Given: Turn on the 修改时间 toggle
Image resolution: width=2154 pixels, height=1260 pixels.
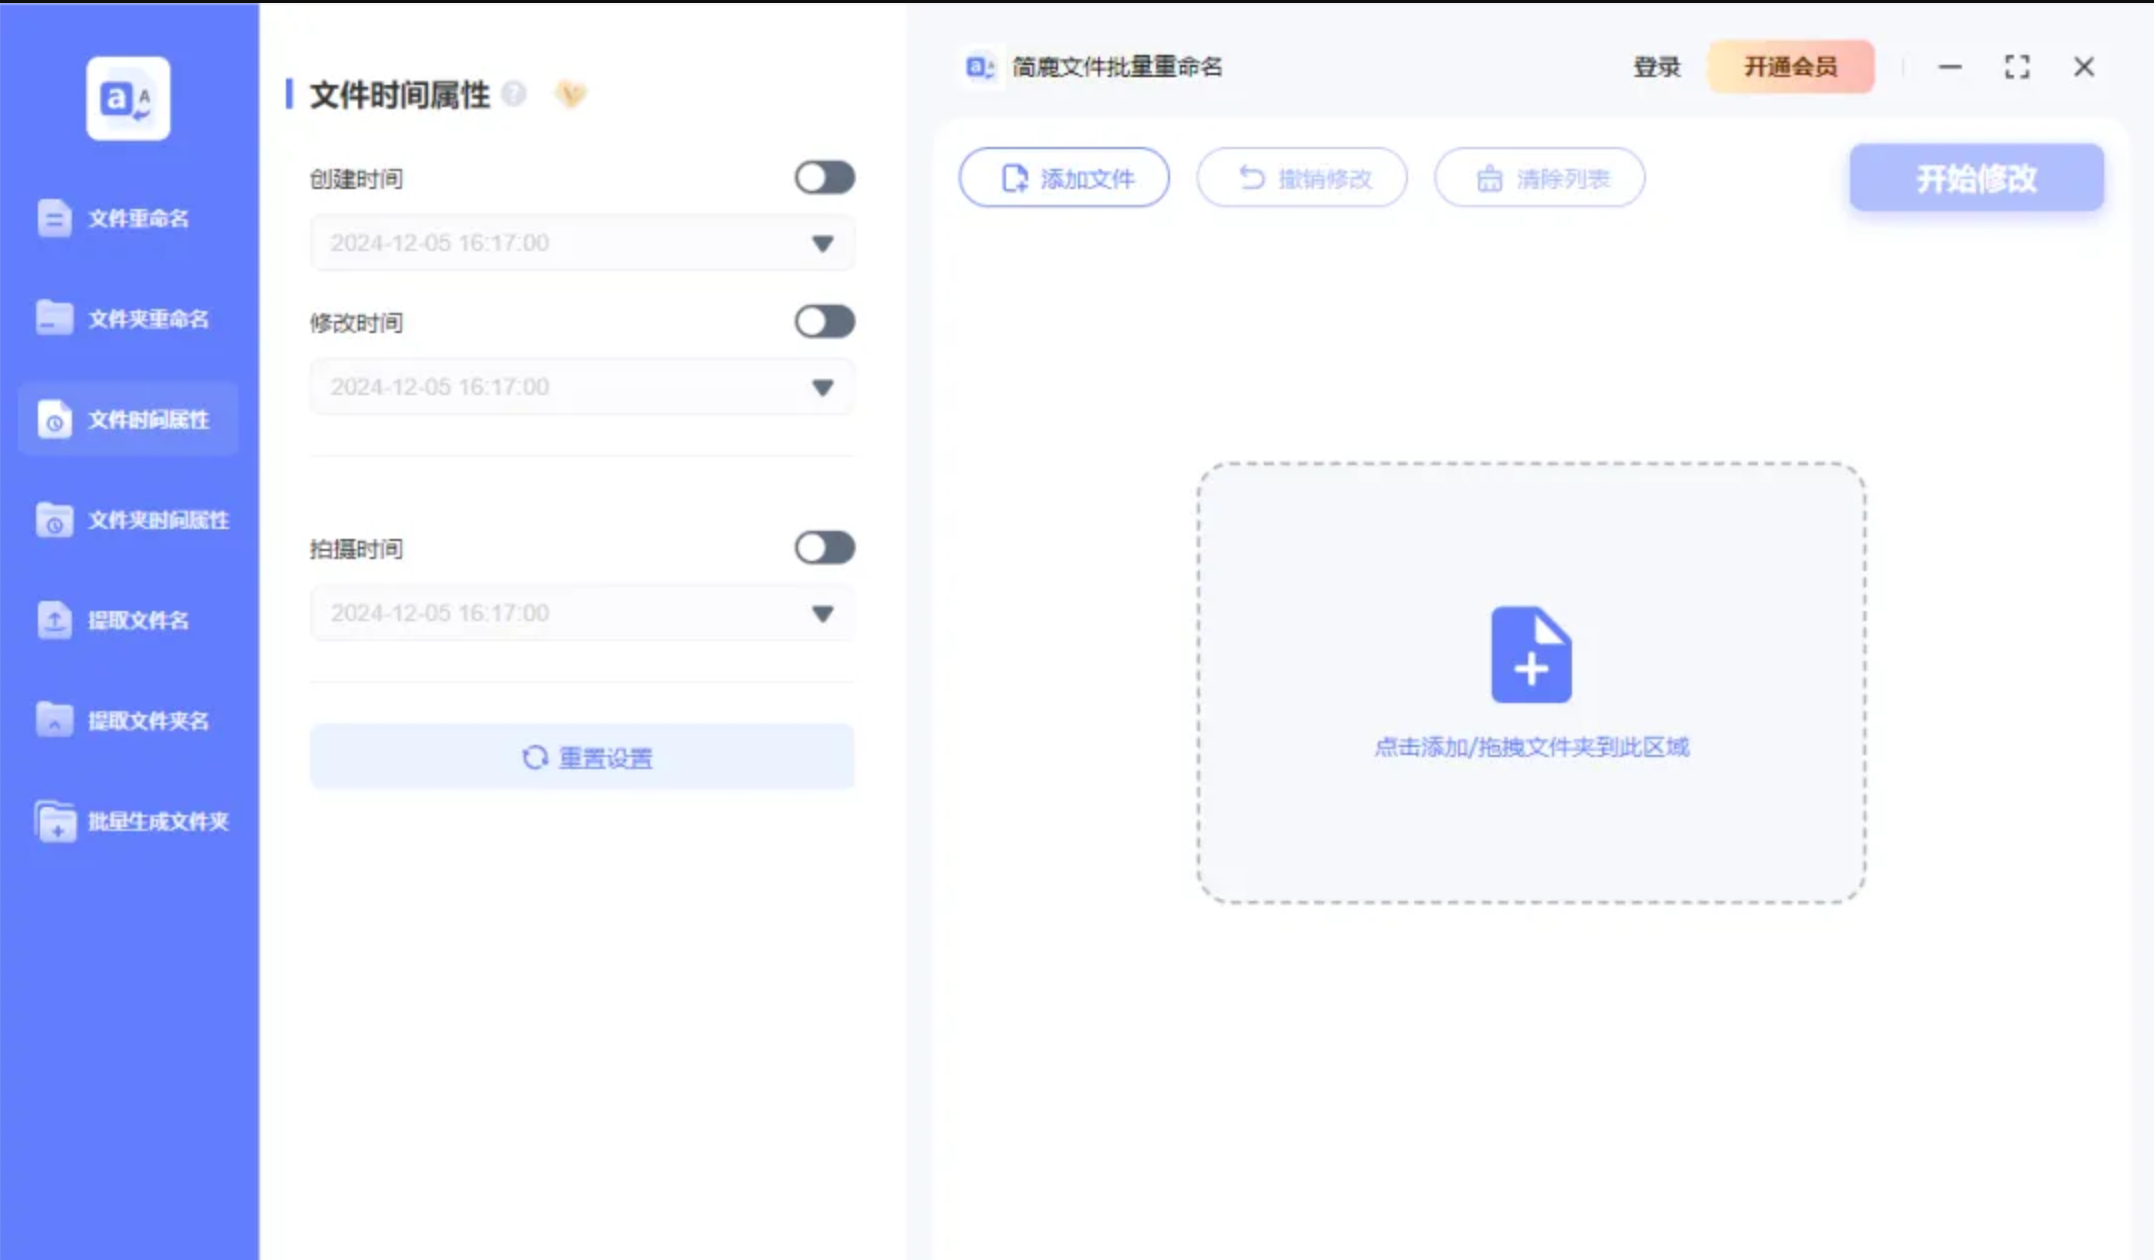Looking at the screenshot, I should point(824,322).
